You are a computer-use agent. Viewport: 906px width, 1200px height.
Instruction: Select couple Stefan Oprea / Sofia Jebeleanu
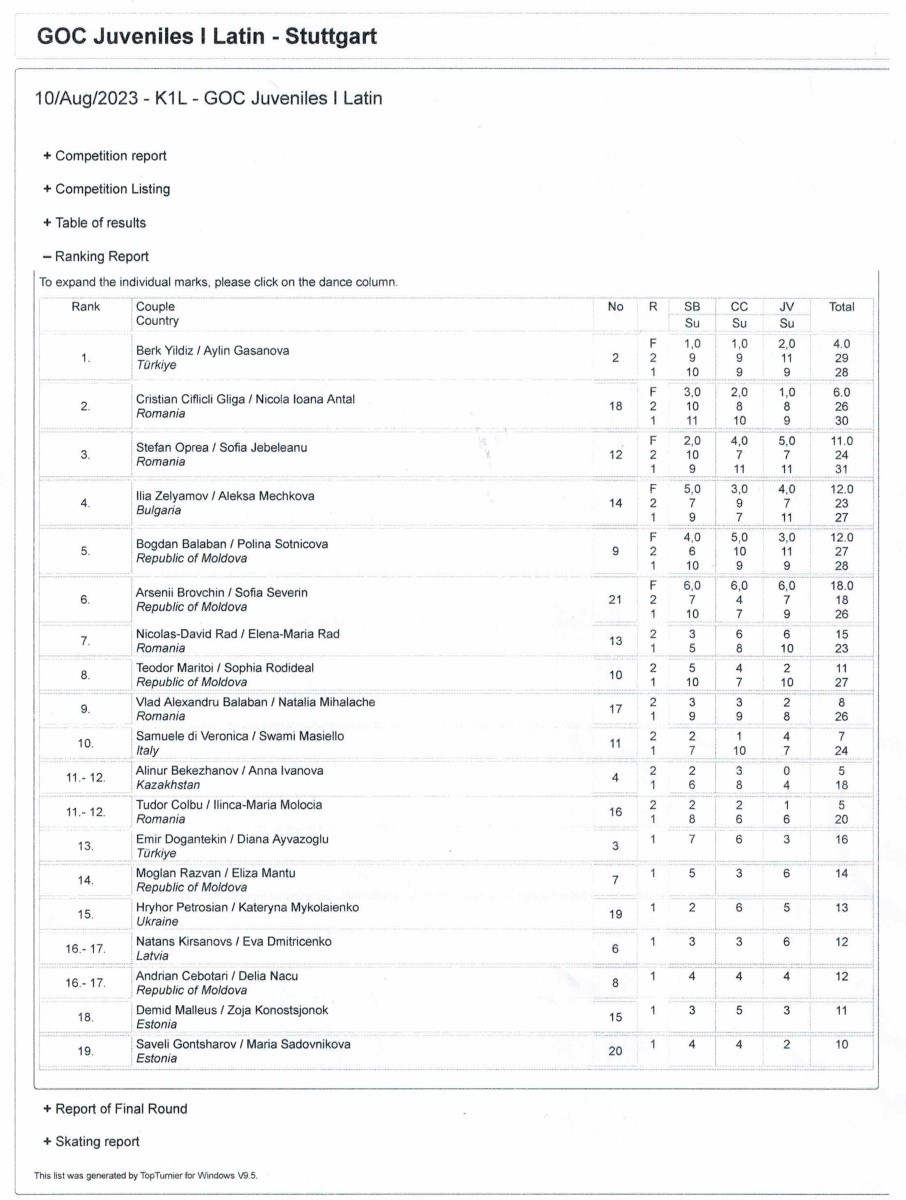tap(221, 448)
